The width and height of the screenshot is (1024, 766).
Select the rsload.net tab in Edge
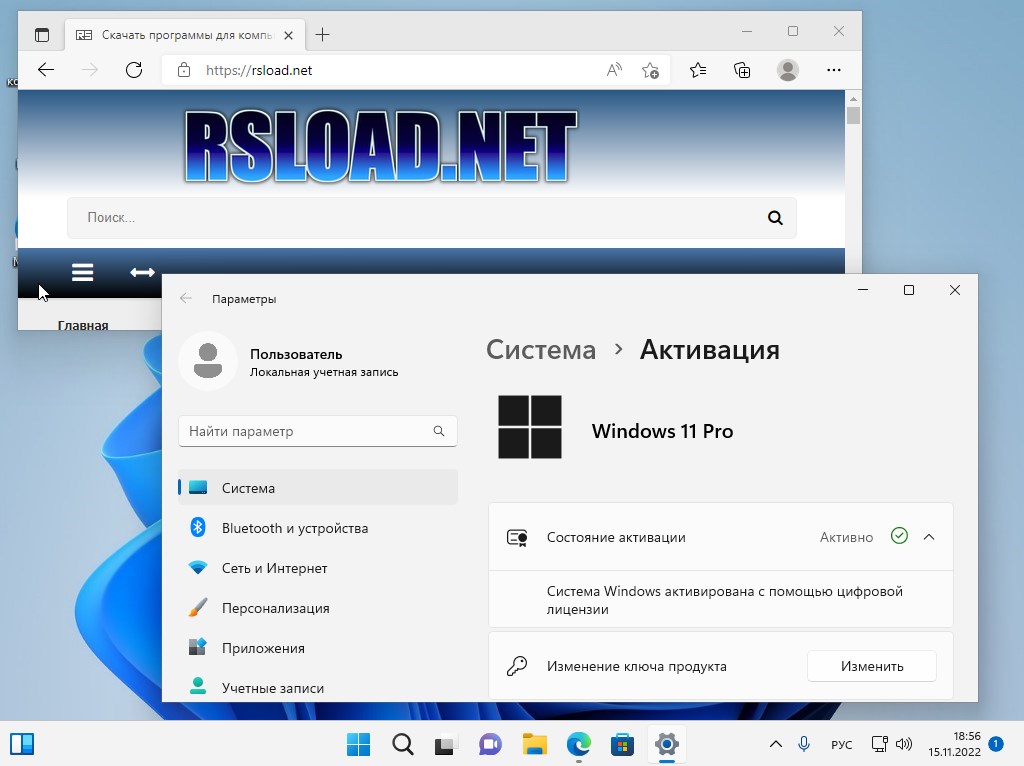pos(185,35)
